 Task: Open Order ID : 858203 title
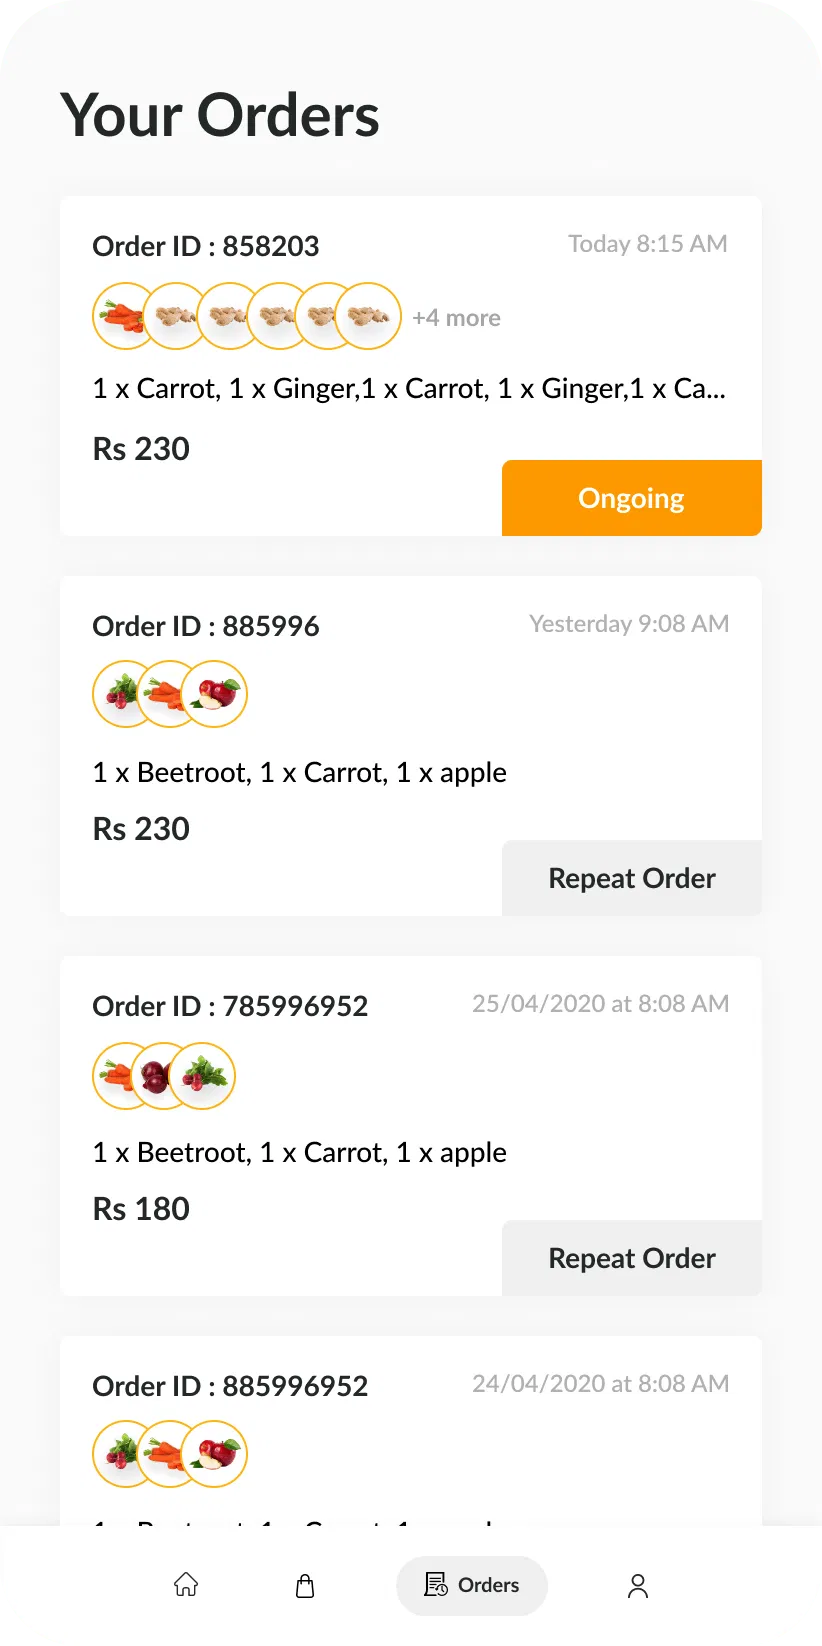pos(205,246)
